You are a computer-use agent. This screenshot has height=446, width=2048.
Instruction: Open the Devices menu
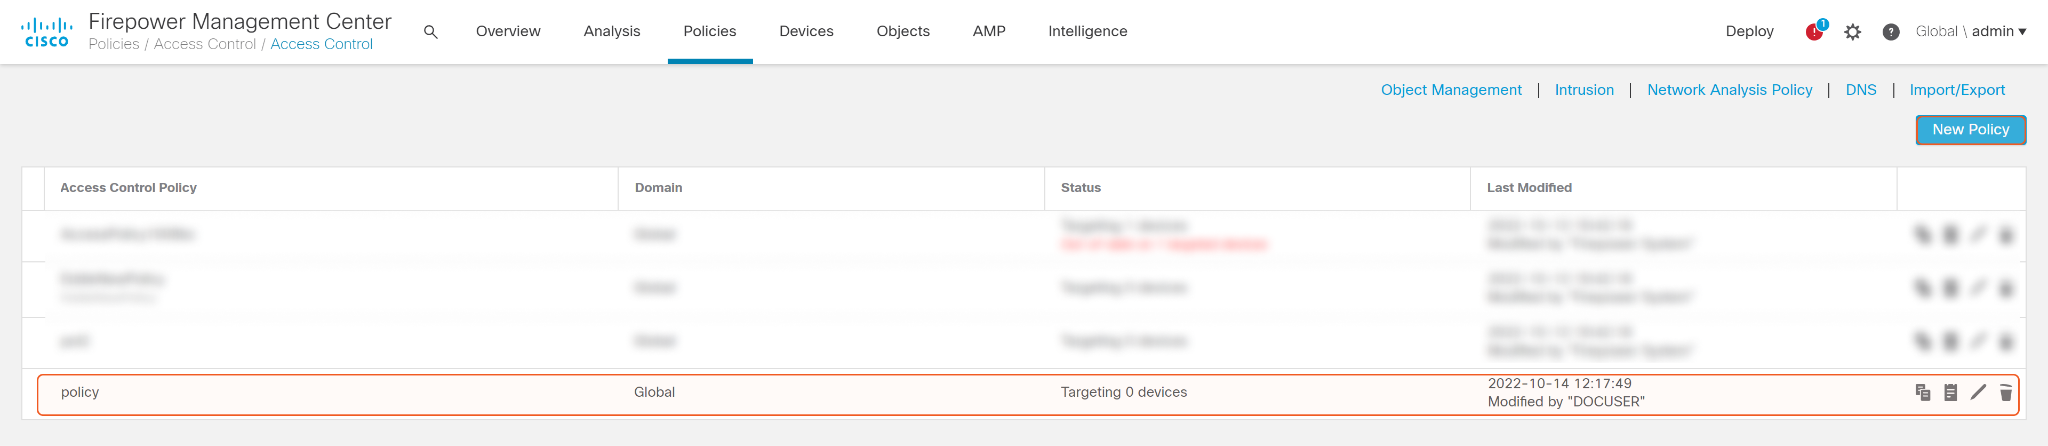click(x=806, y=32)
